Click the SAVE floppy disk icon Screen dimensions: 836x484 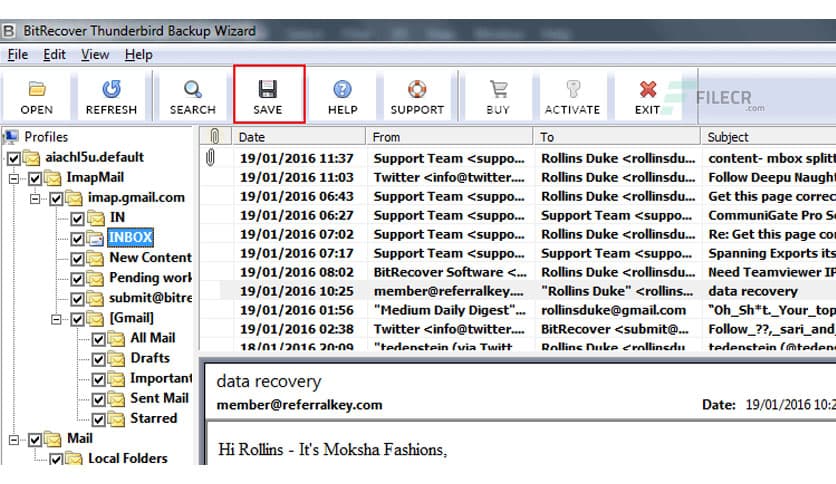pos(268,89)
